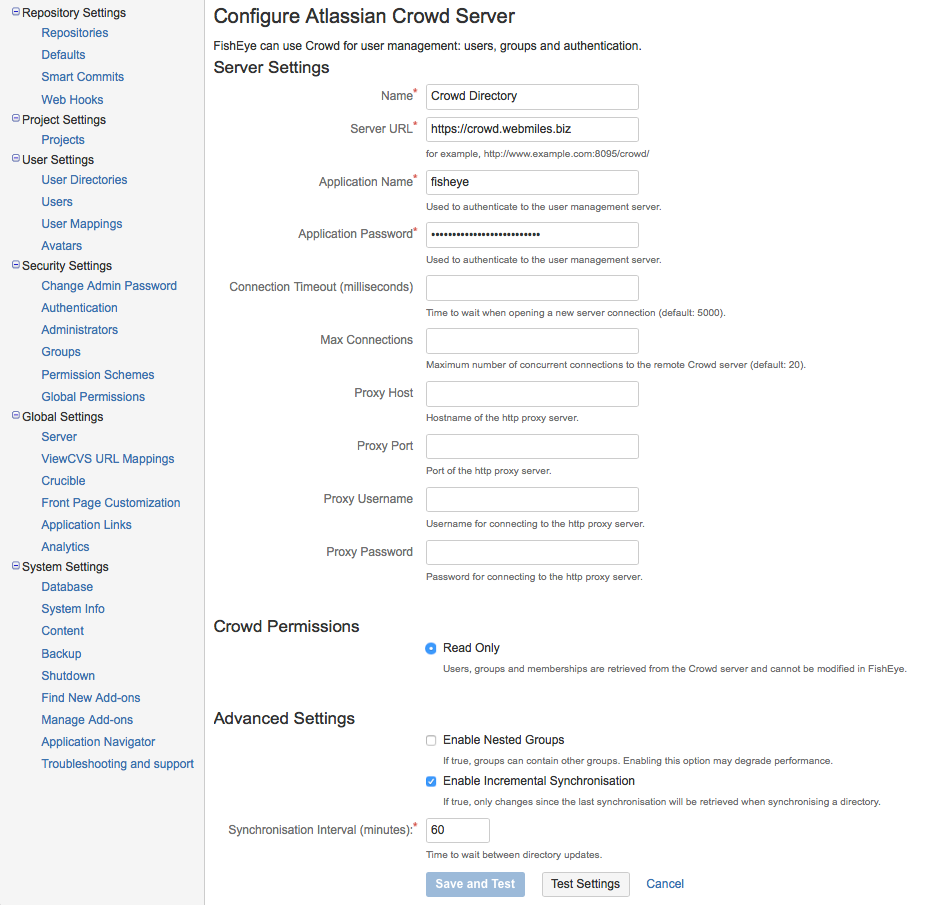Image resolution: width=926 pixels, height=905 pixels.
Task: Open Application Navigator
Action: pos(98,742)
